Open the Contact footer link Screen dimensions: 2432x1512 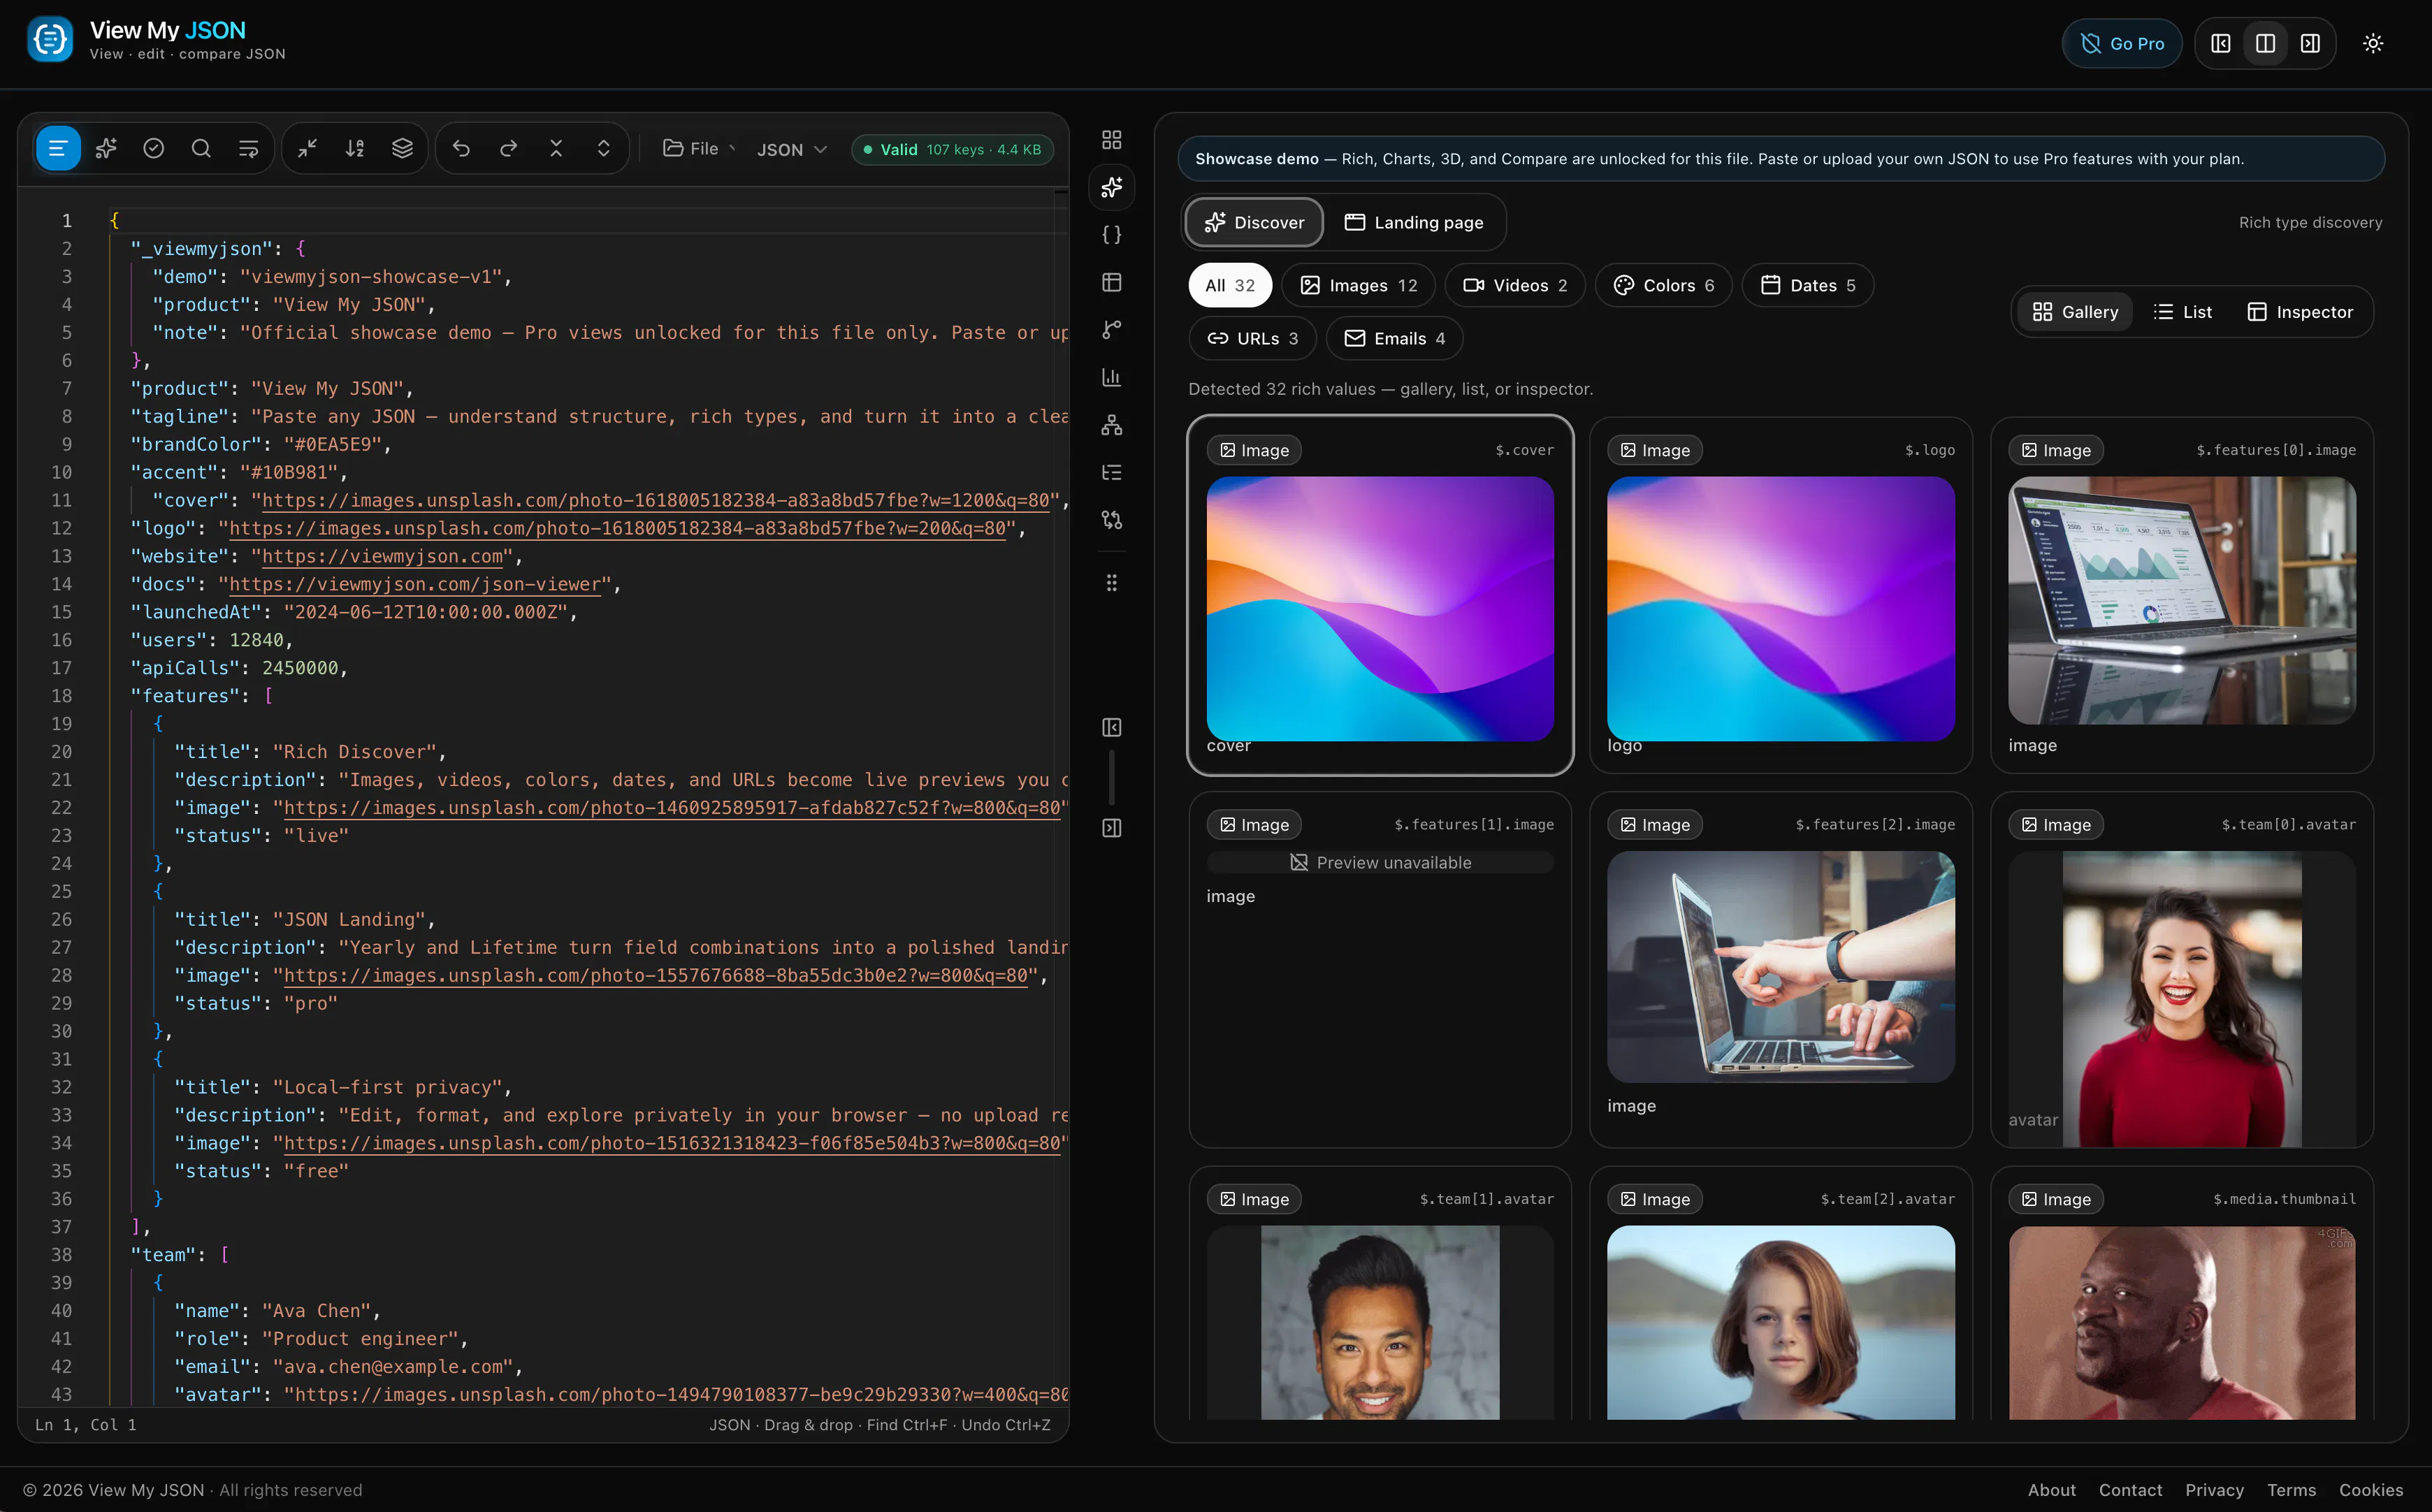point(2130,1490)
